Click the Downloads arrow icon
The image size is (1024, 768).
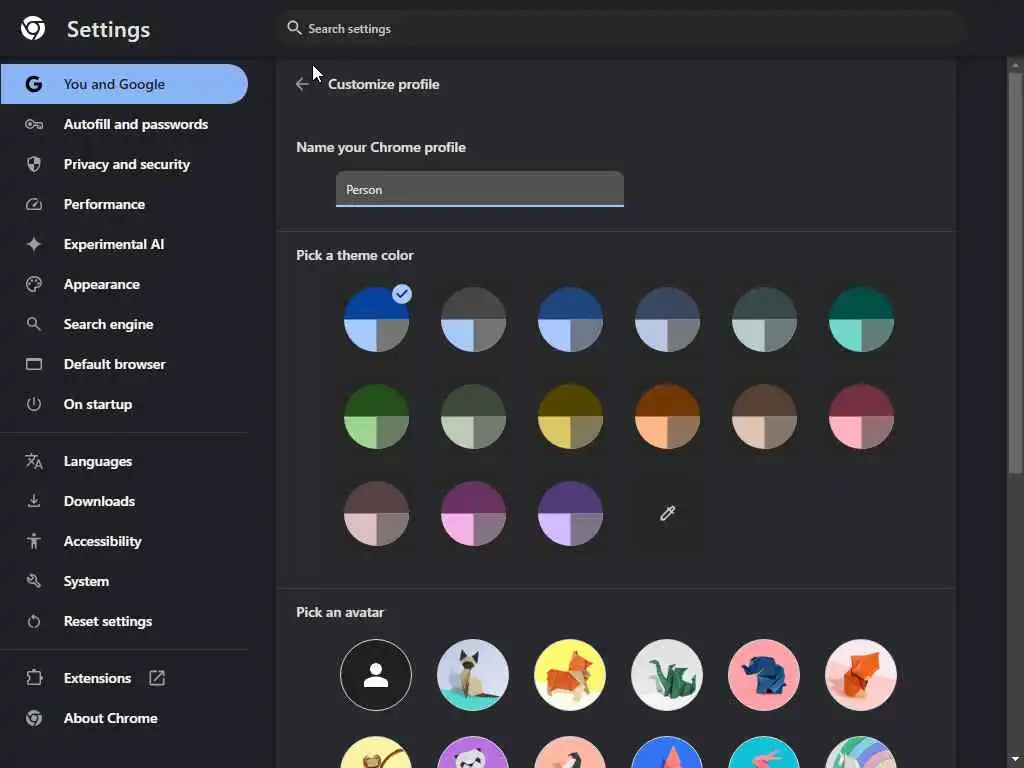click(x=34, y=501)
